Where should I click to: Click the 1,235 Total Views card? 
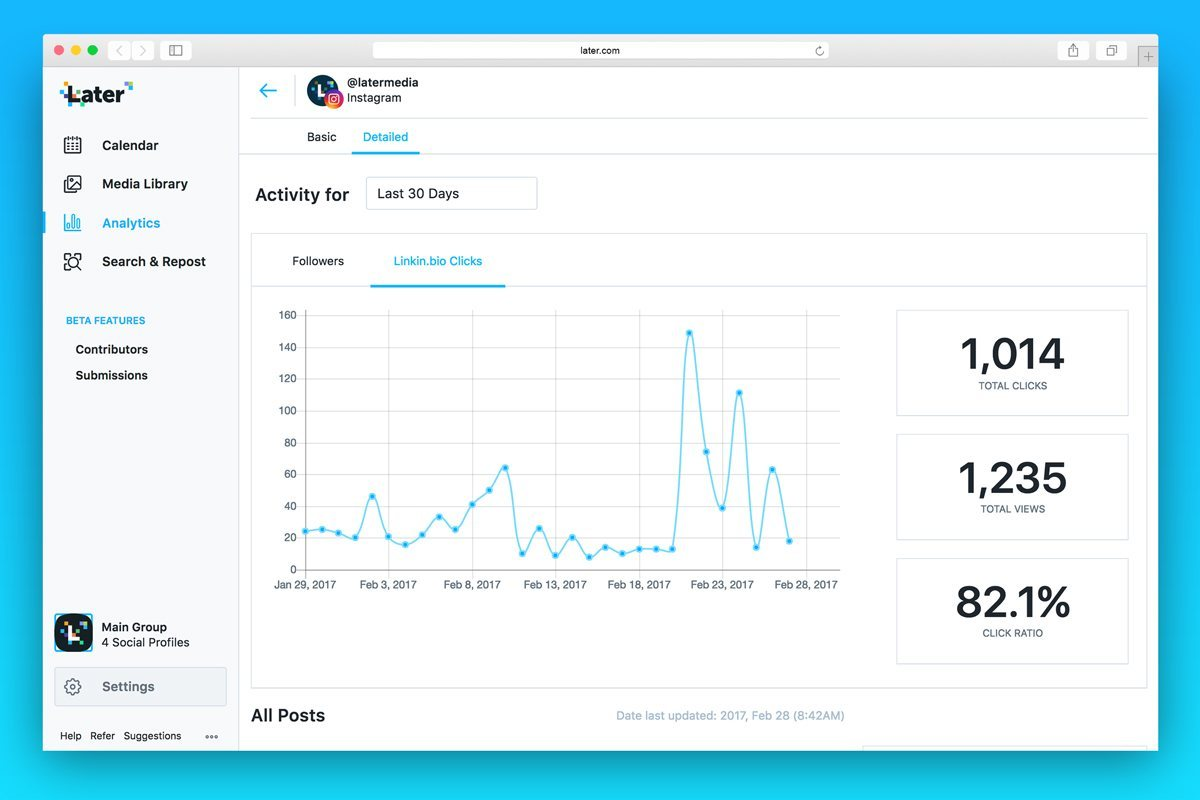tap(1012, 487)
